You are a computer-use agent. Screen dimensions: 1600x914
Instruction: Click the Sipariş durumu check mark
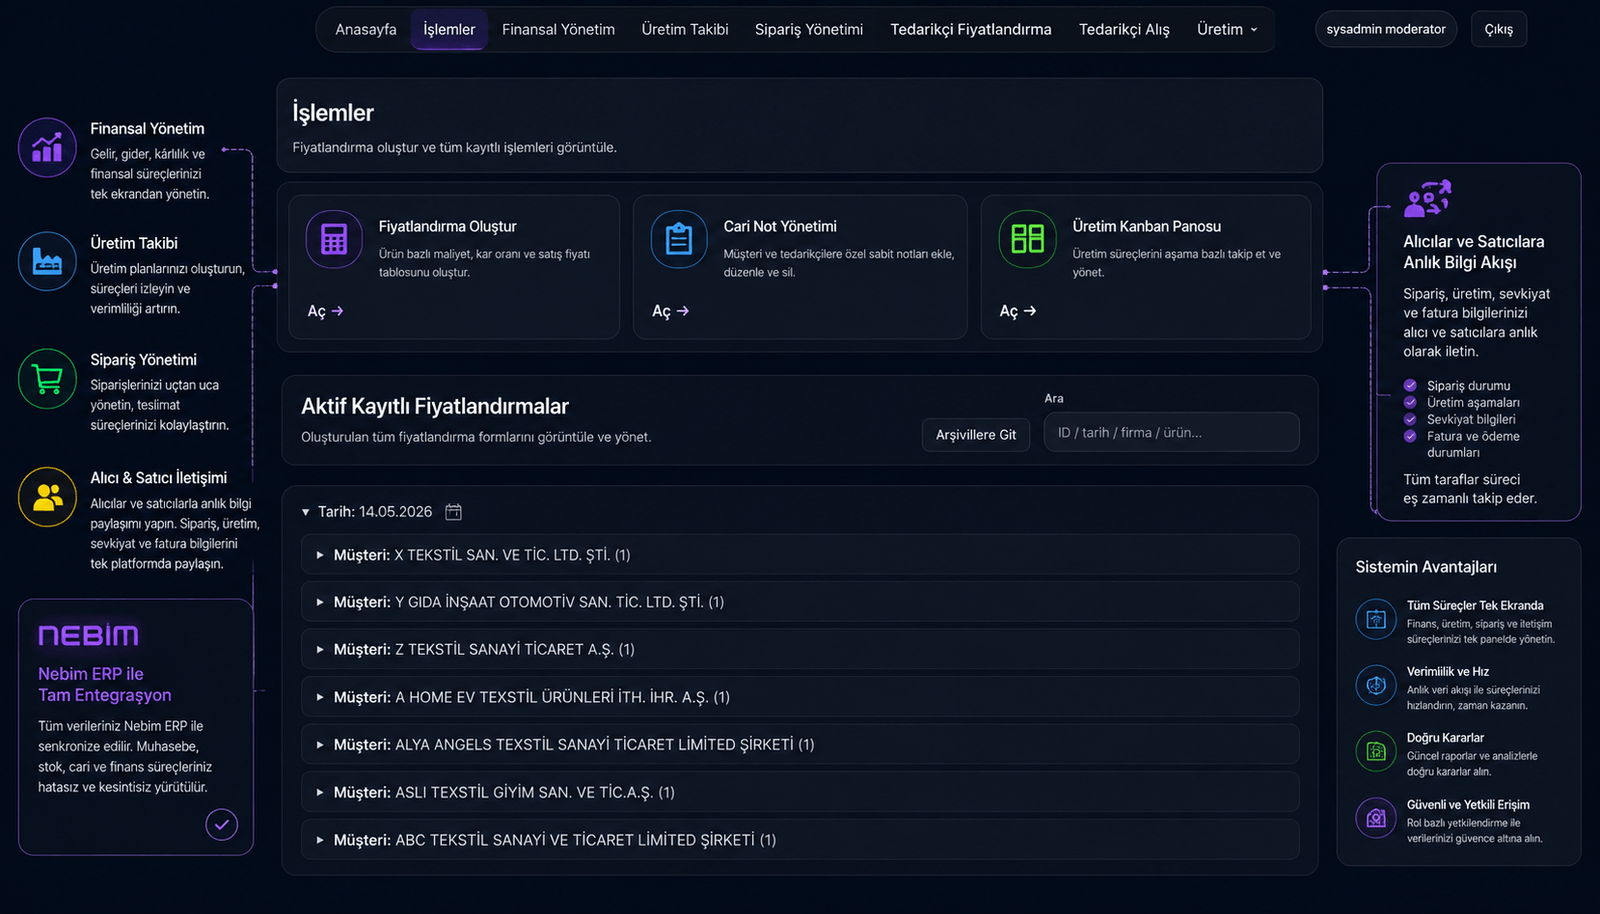pyautogui.click(x=1410, y=385)
